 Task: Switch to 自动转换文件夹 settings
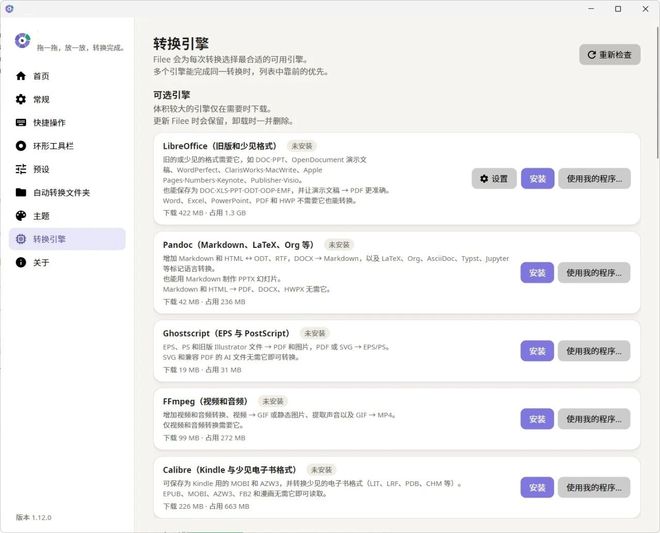click(x=67, y=192)
